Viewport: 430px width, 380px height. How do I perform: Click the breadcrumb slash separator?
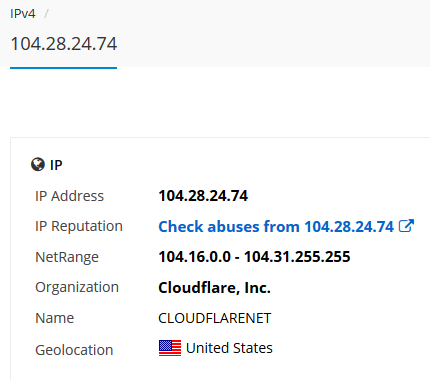(x=46, y=14)
